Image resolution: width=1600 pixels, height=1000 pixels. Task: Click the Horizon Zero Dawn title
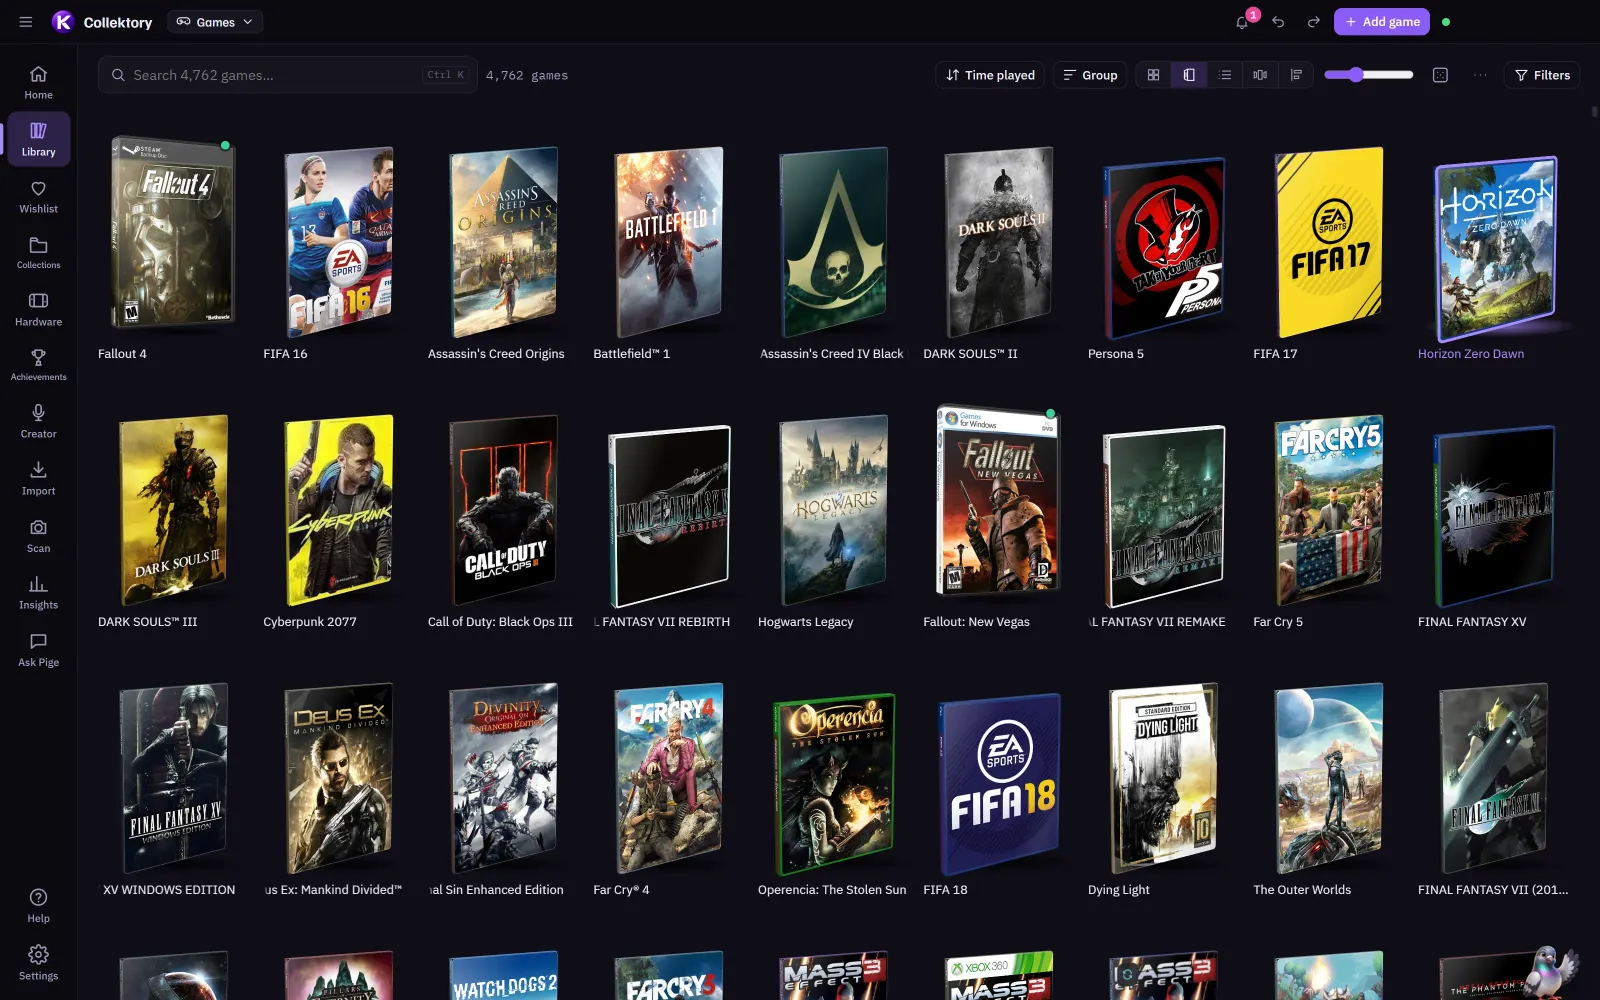click(x=1471, y=354)
